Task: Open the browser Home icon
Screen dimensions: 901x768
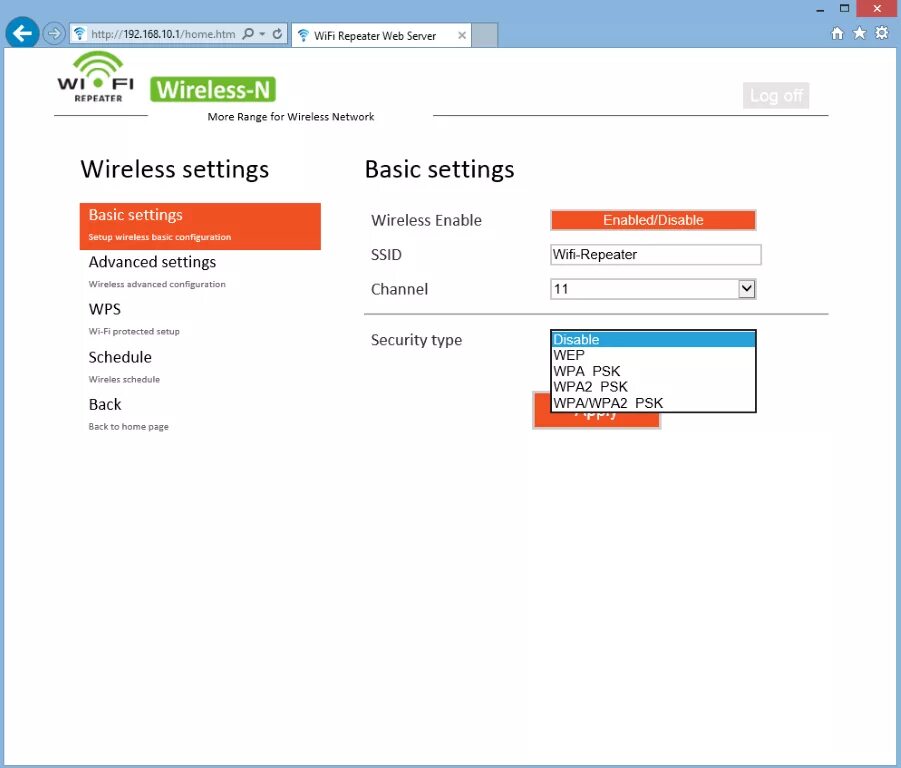Action: [x=837, y=33]
